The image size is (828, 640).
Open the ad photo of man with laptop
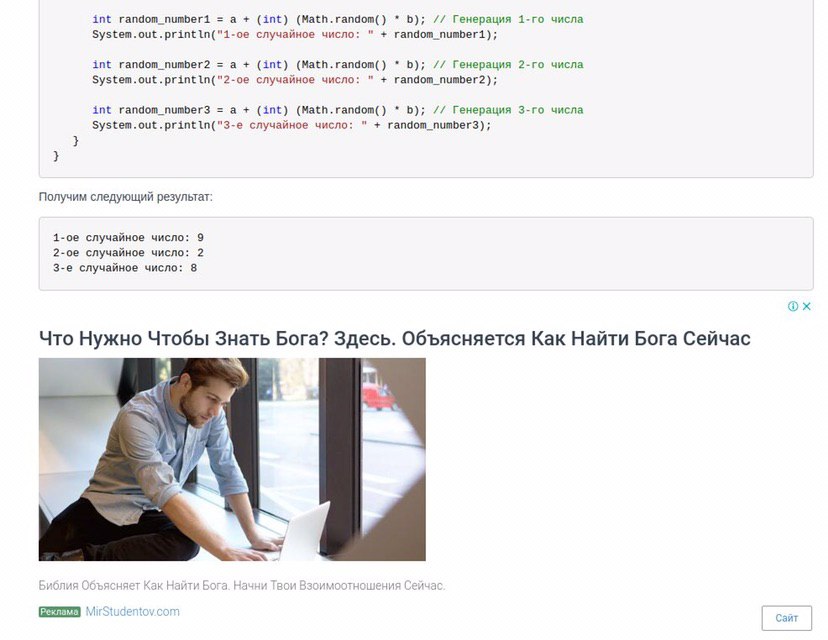[232, 459]
